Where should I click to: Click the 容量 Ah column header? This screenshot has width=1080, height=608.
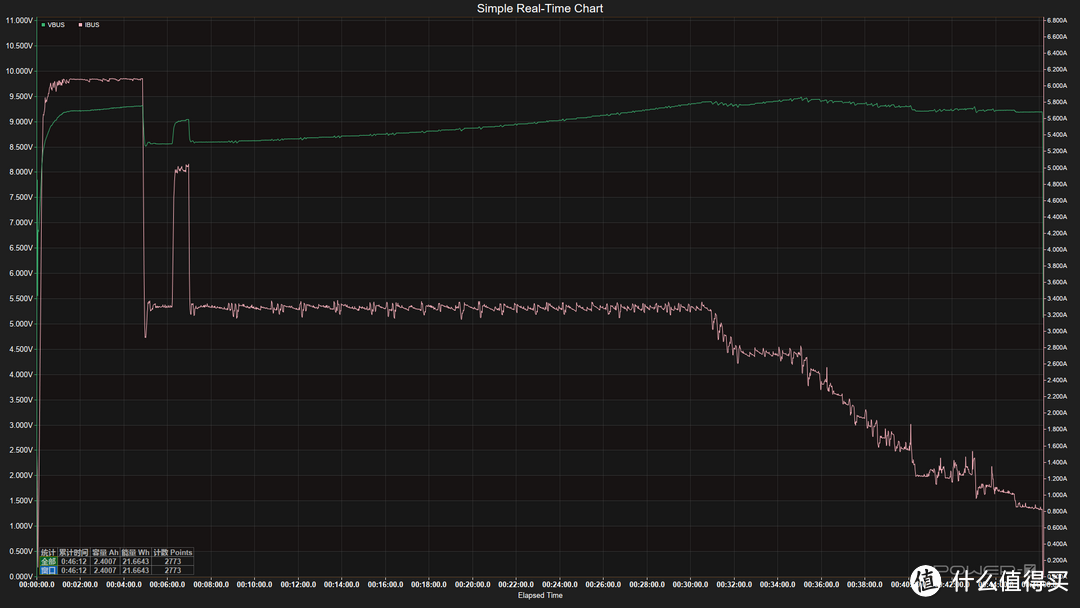(x=105, y=552)
